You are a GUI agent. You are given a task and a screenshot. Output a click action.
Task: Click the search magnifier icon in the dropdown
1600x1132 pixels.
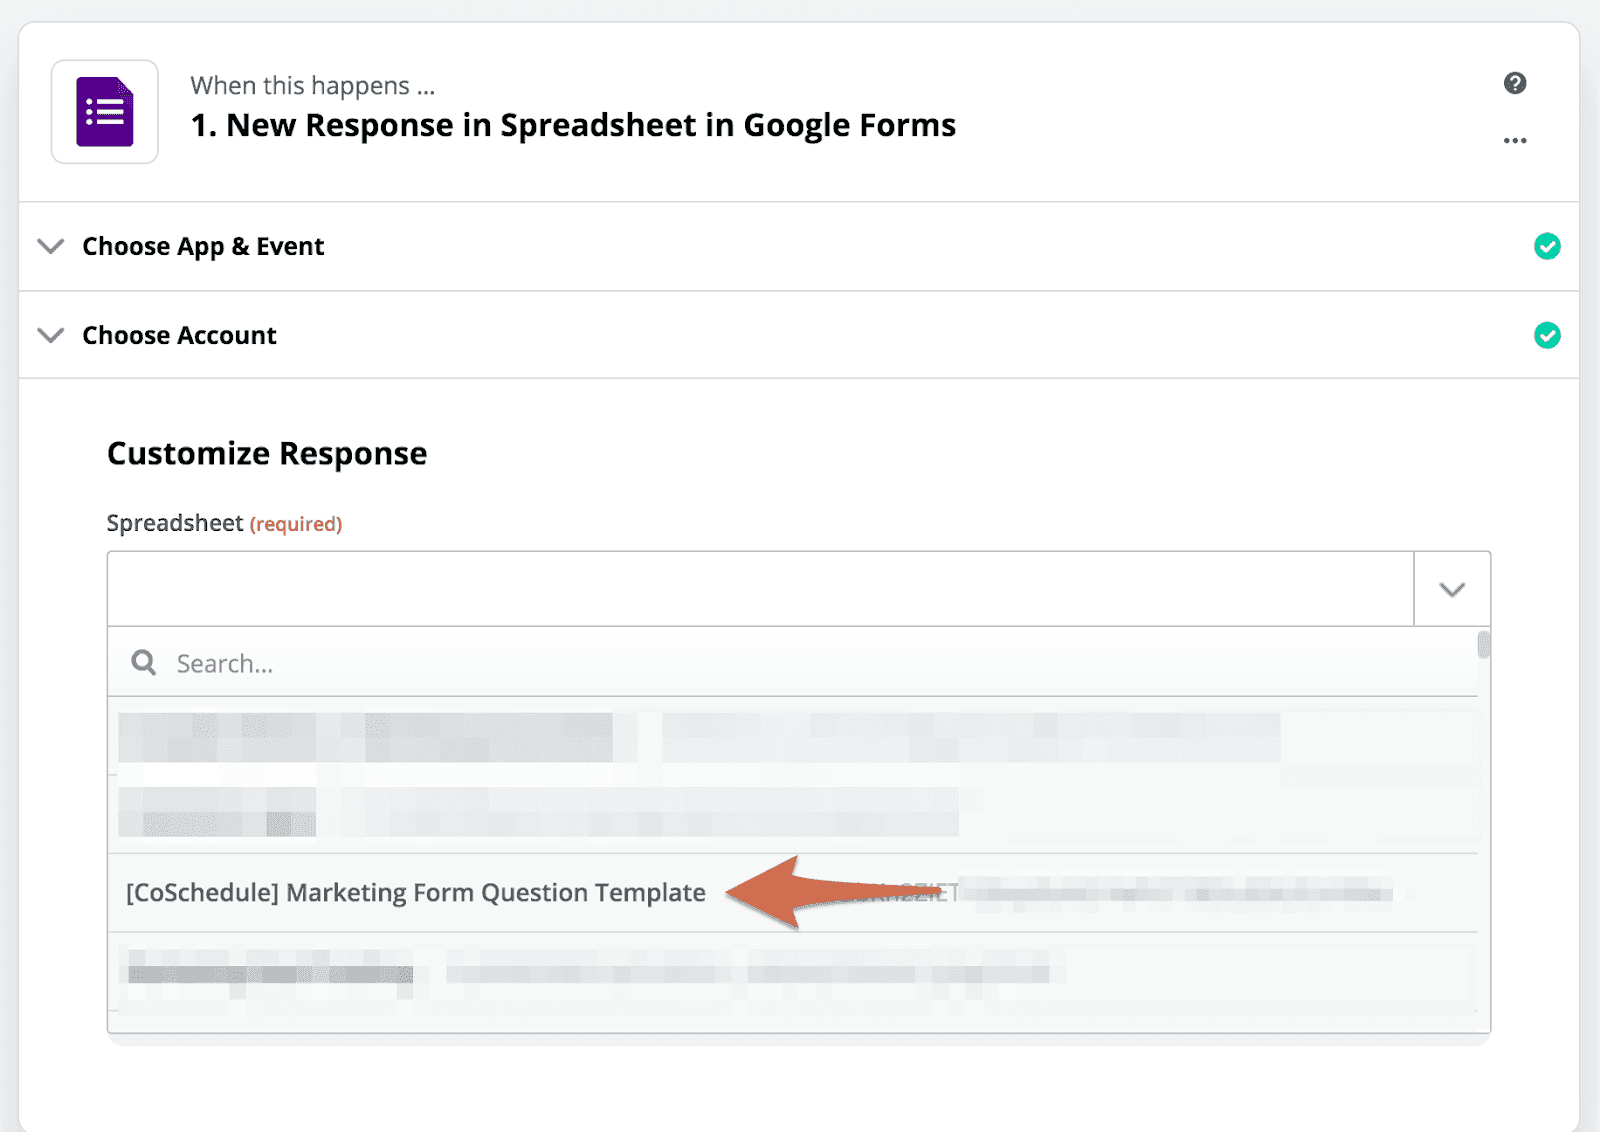click(143, 662)
